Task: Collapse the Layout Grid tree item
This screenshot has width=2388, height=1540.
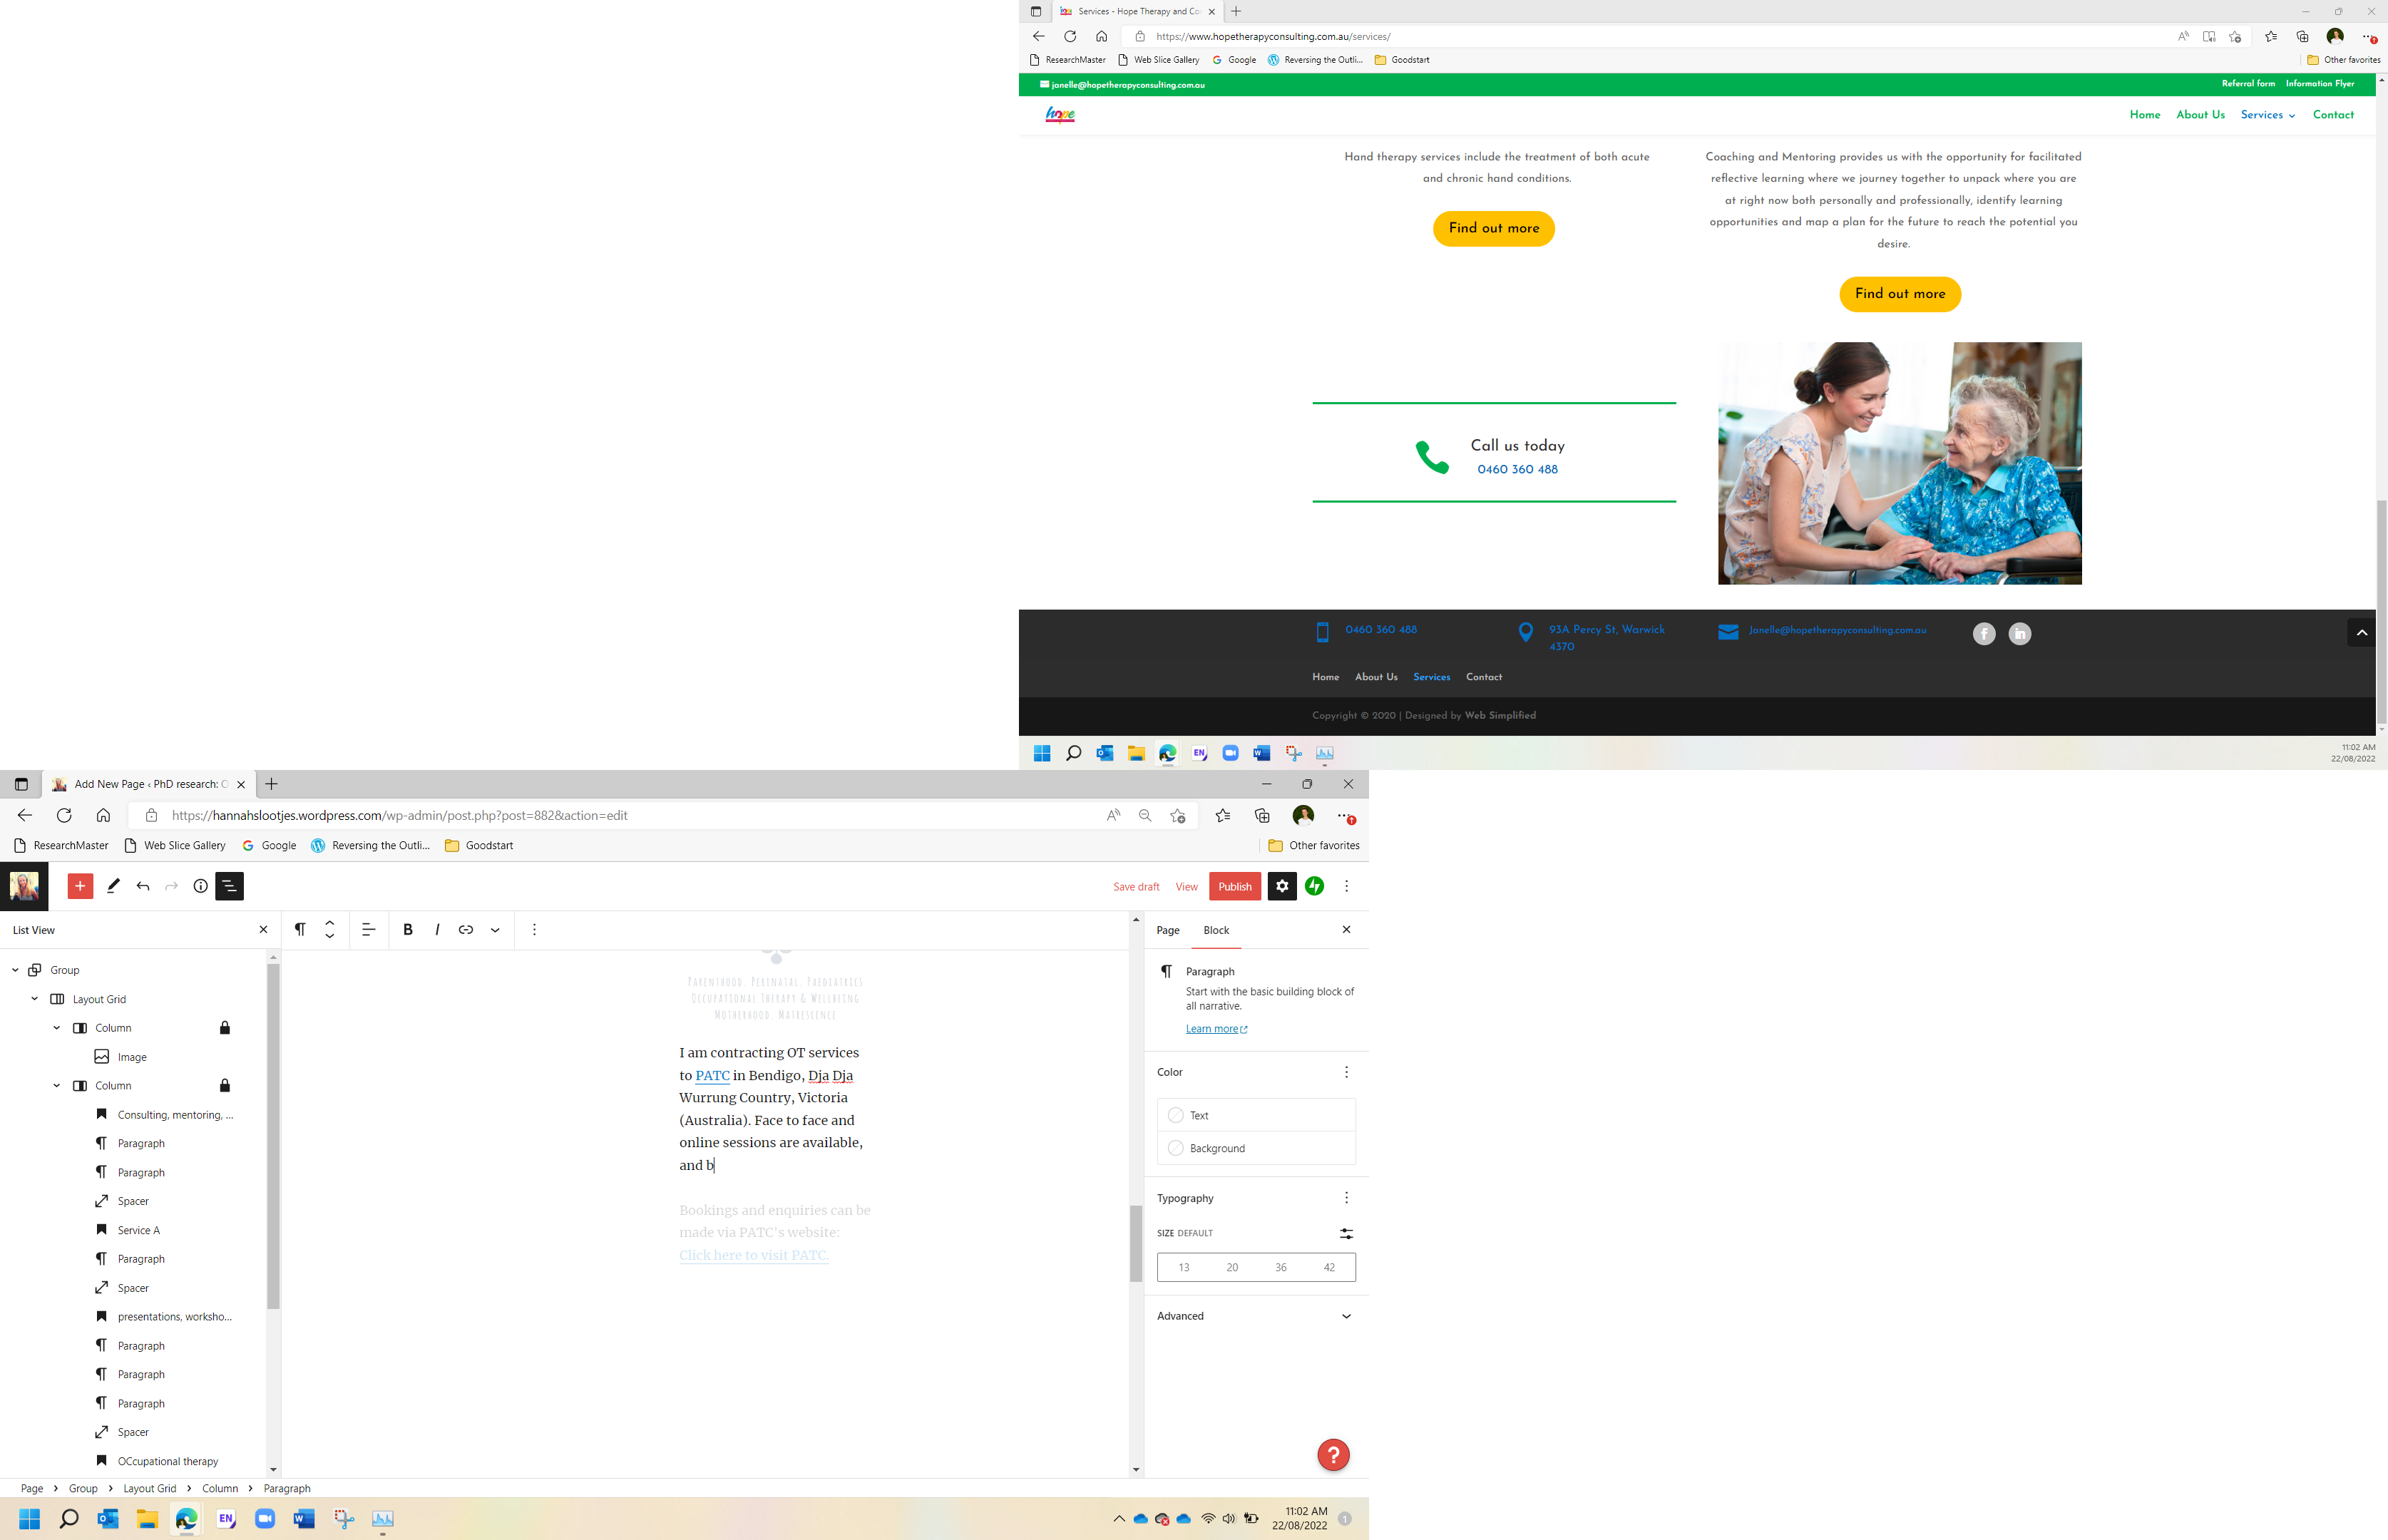Action: pyautogui.click(x=35, y=999)
